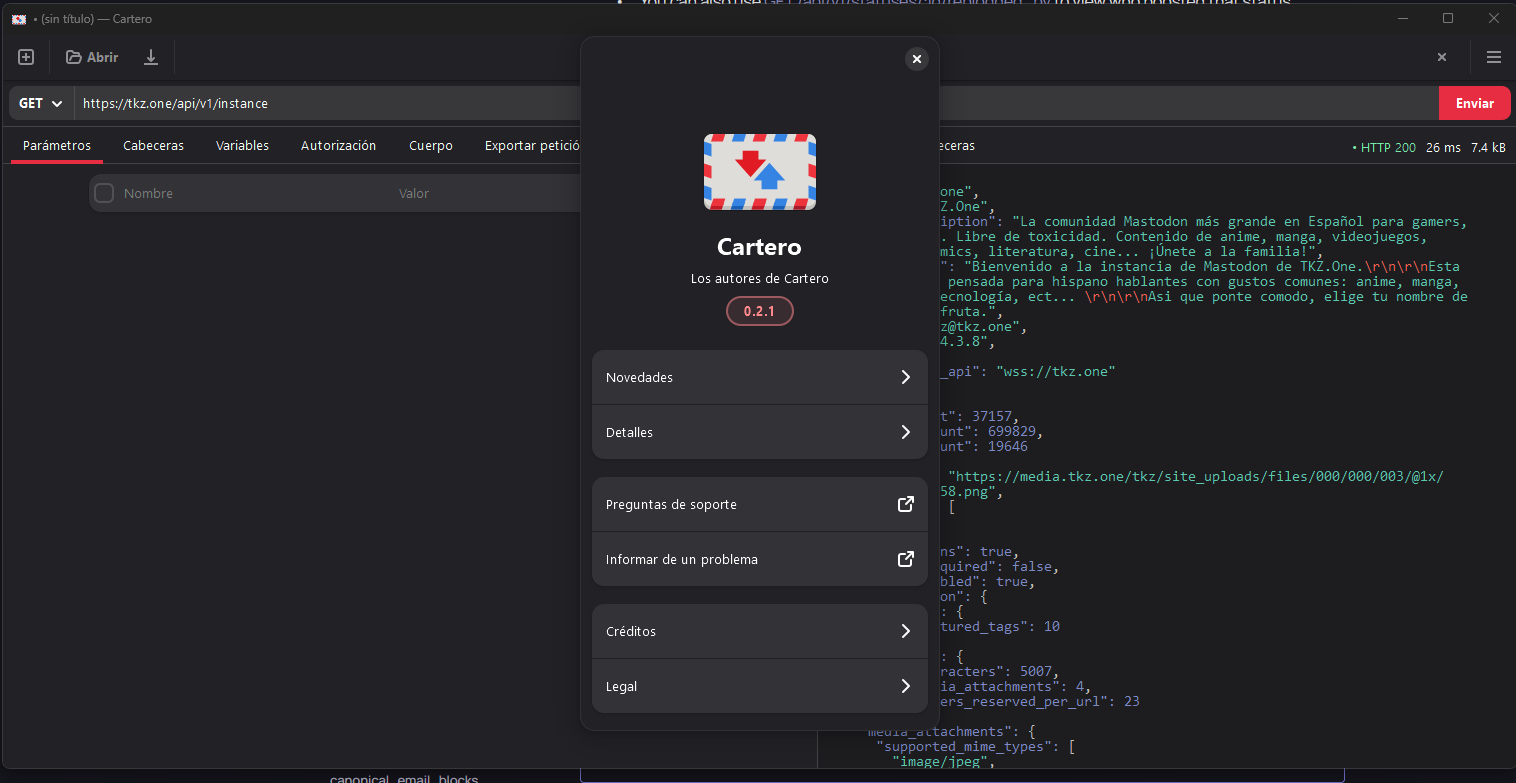This screenshot has width=1516, height=783.
Task: Open the Créditos row
Action: click(760, 631)
